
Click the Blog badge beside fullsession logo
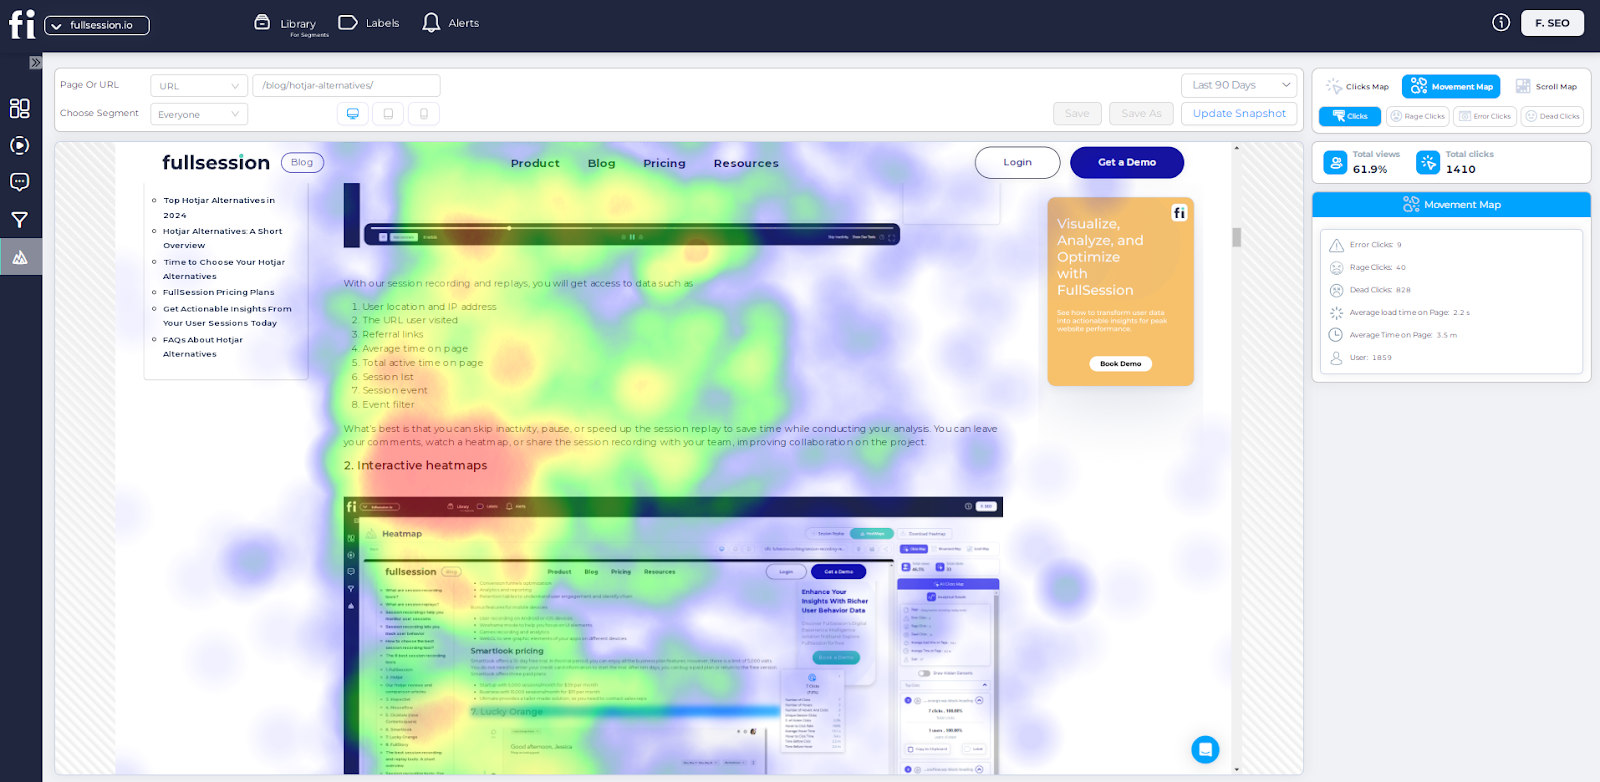[x=302, y=162]
